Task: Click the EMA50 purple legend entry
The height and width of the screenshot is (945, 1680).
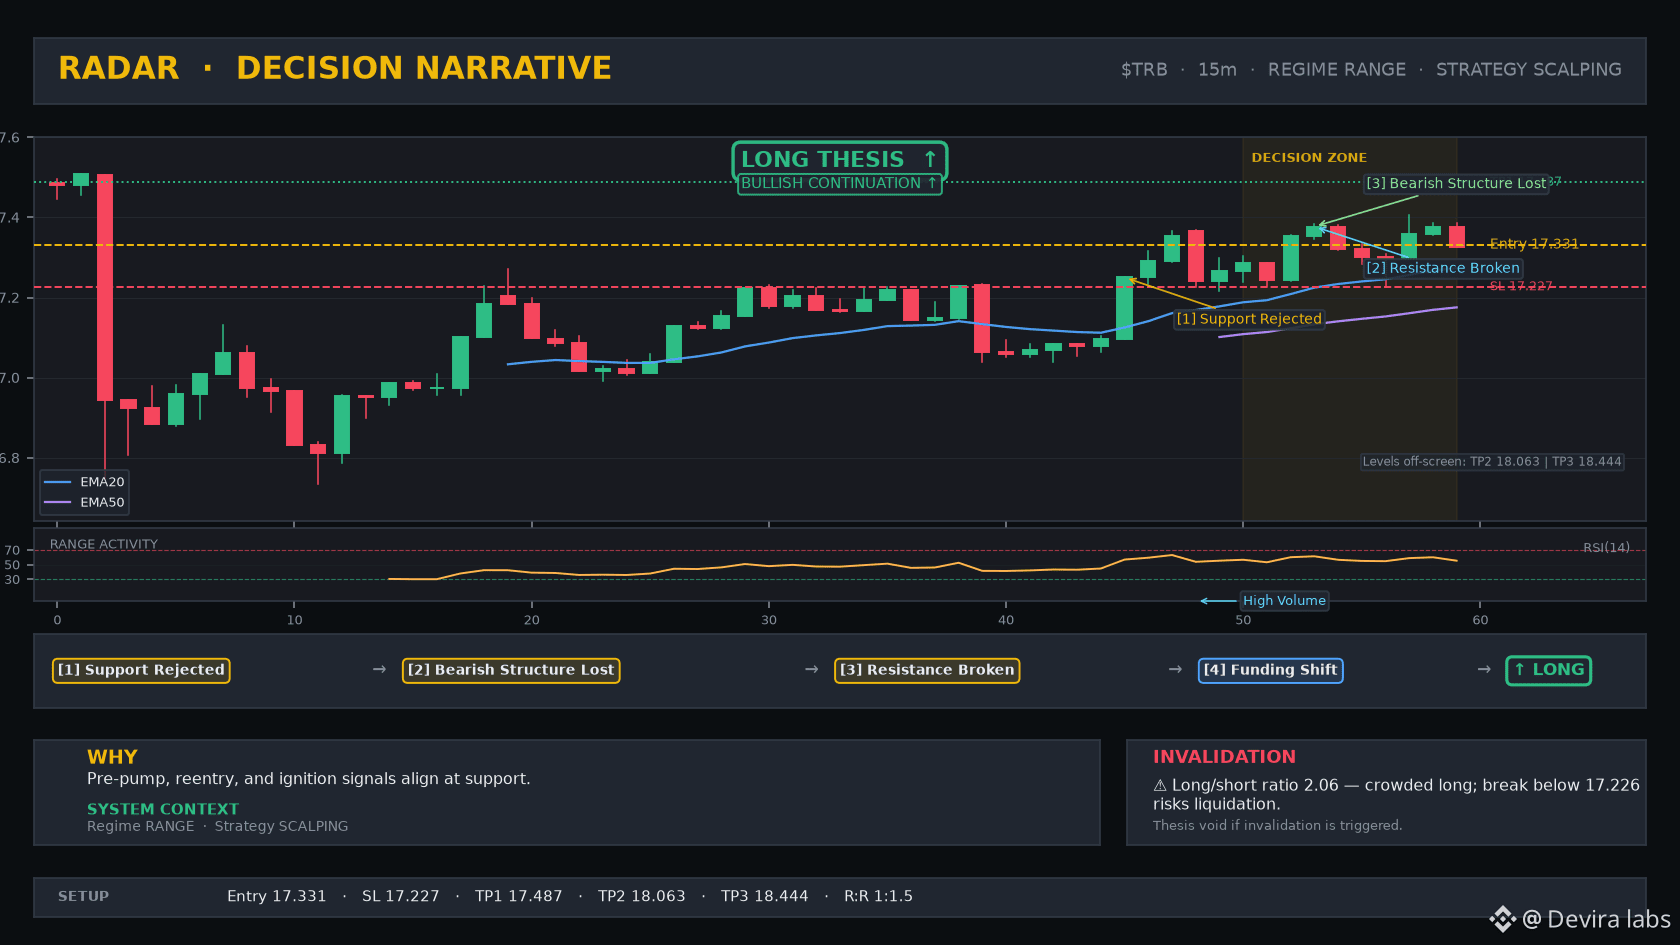Action: pyautogui.click(x=85, y=503)
